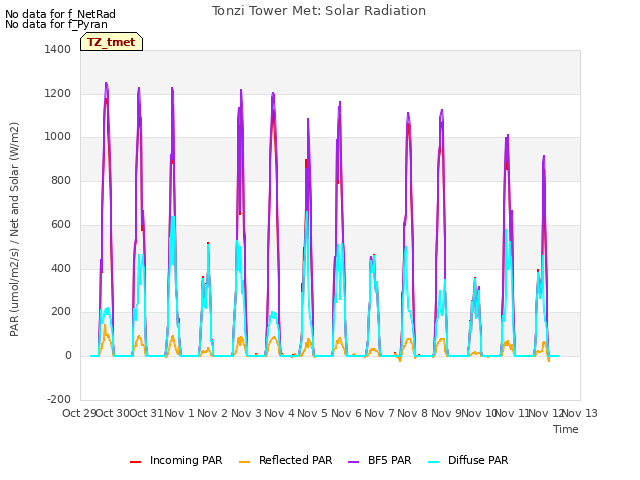Click the Nov 10 x-axis tick label
The image size is (640, 480).
click(479, 413)
